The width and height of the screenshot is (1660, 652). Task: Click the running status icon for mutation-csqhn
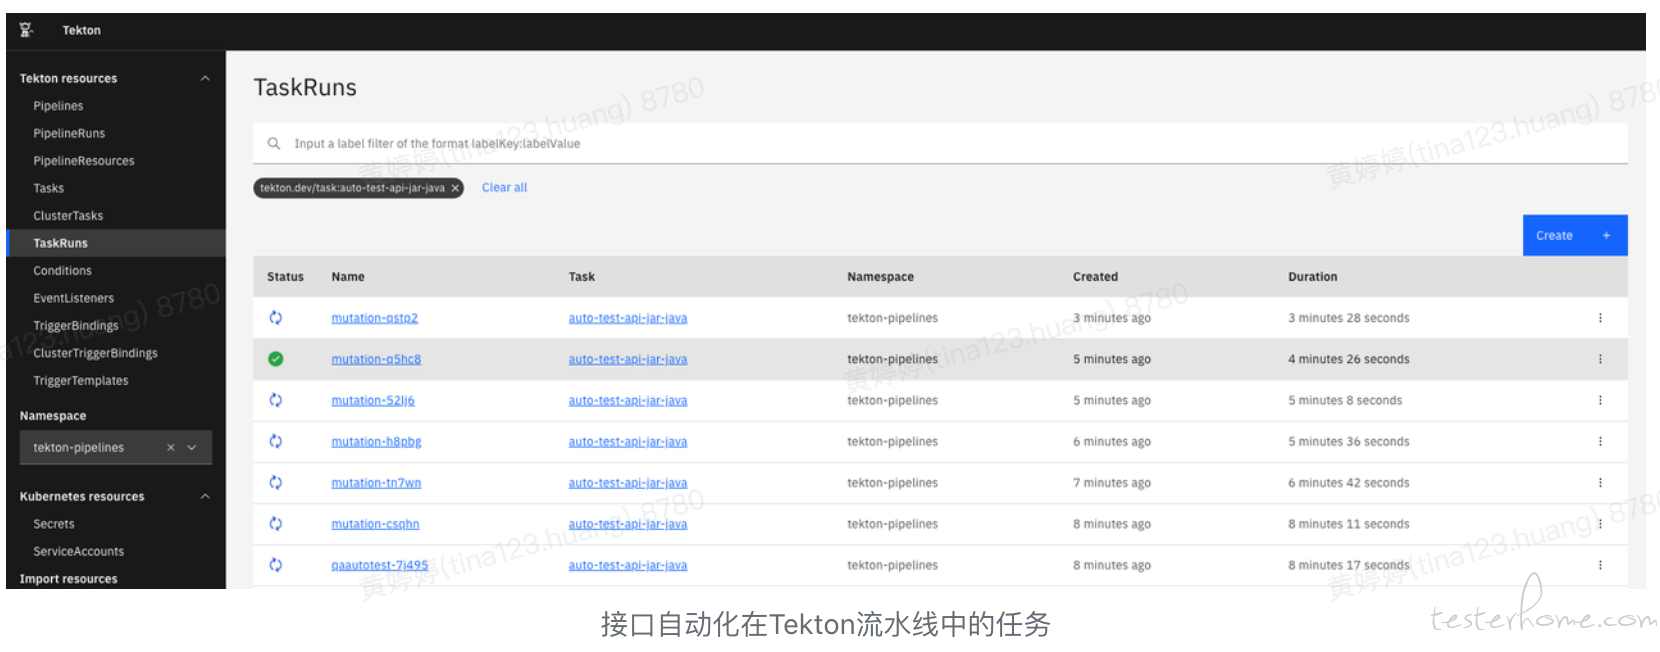276,524
